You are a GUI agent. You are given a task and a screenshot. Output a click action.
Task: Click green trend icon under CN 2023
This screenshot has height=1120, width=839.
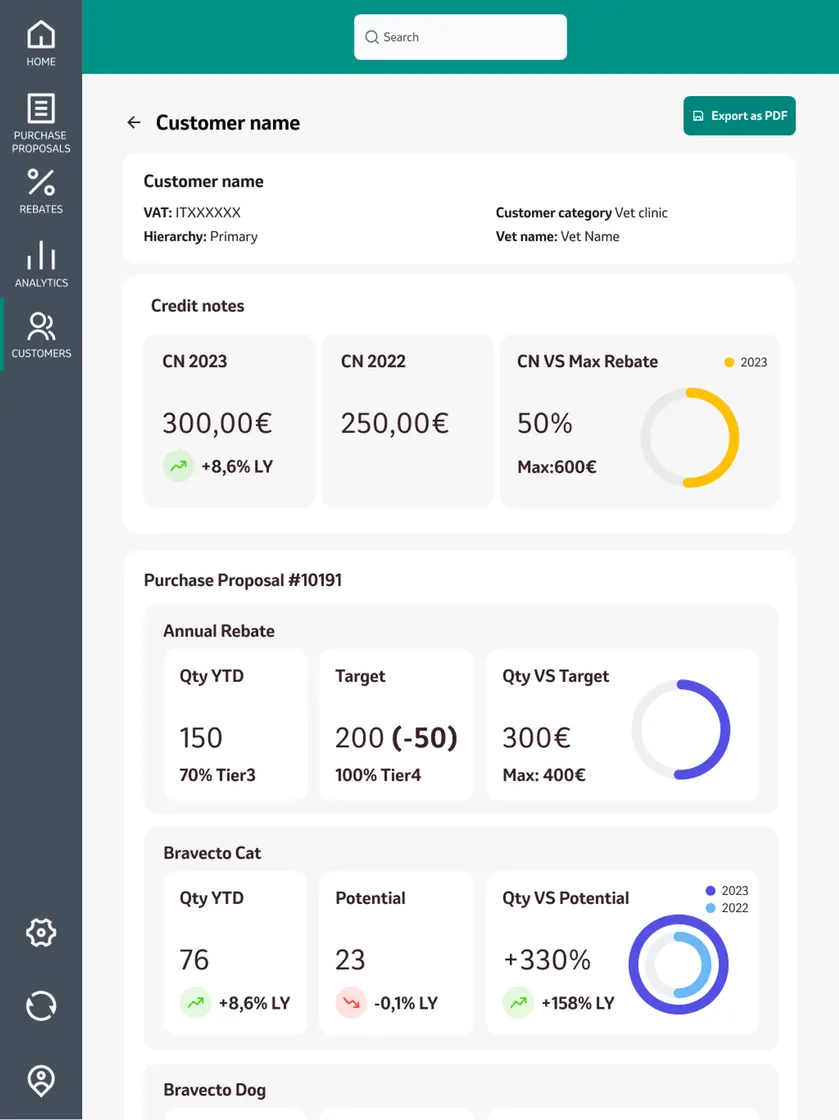178,466
